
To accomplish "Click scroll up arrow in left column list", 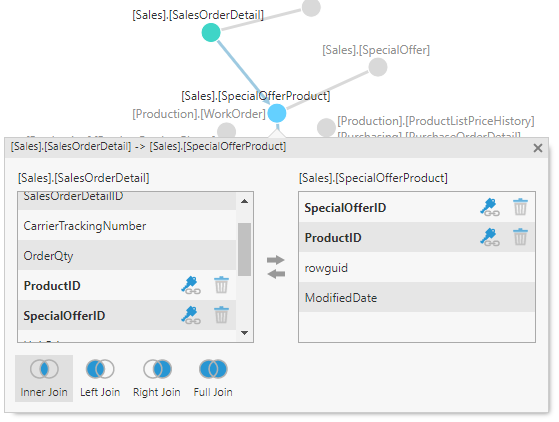I will pos(244,201).
